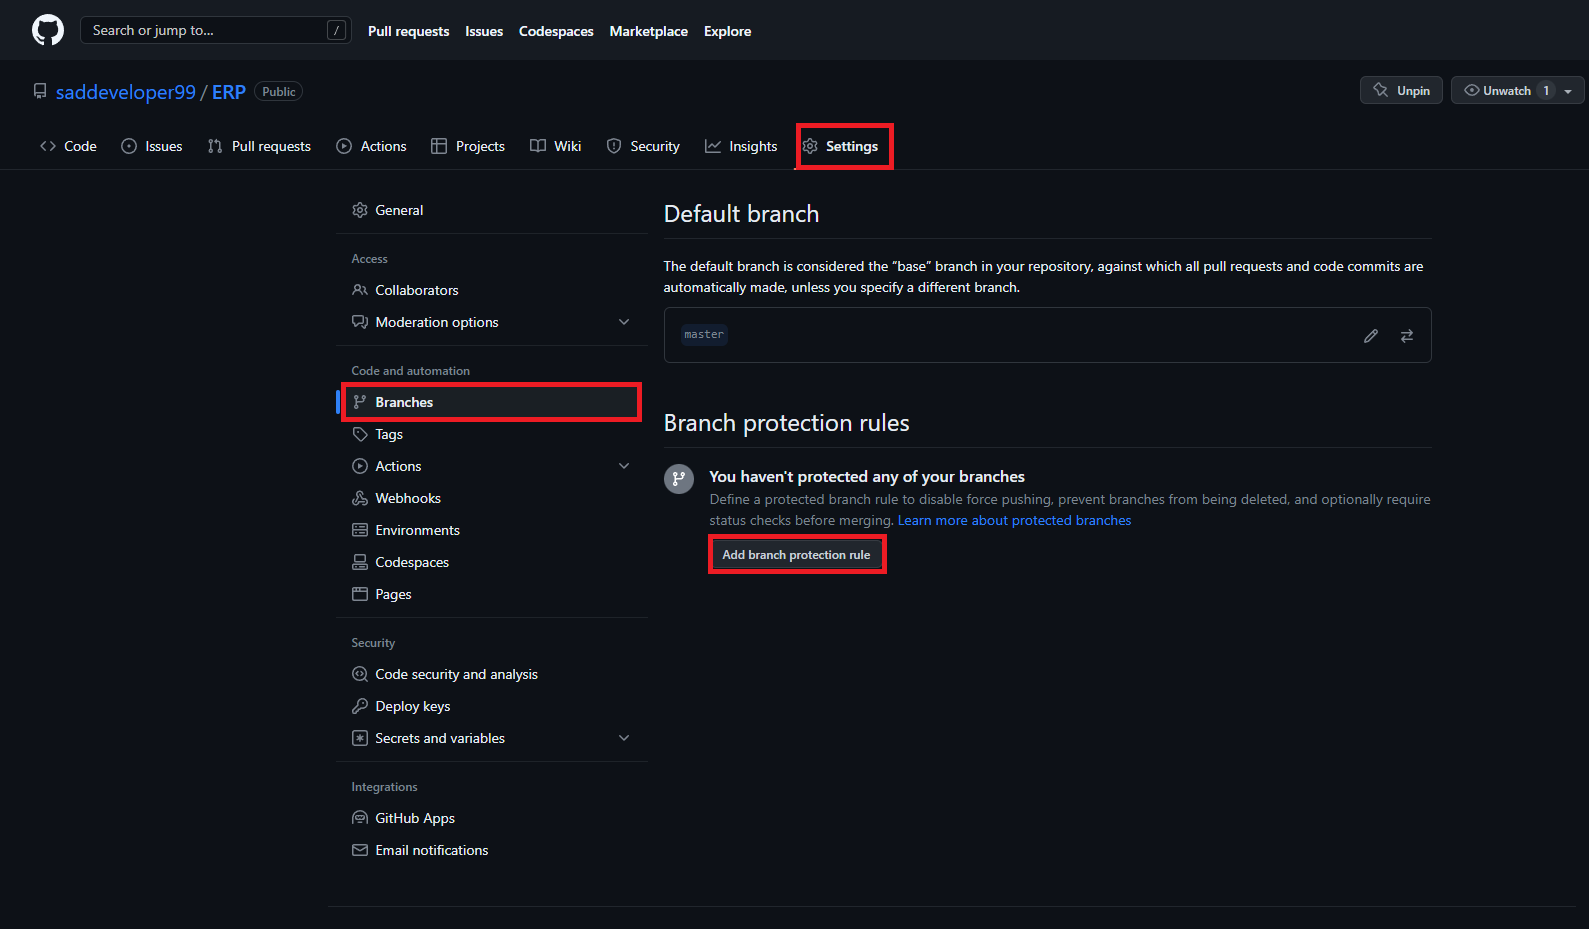Switch to the Projects tab
Screen dimensions: 1589x929
468,146
